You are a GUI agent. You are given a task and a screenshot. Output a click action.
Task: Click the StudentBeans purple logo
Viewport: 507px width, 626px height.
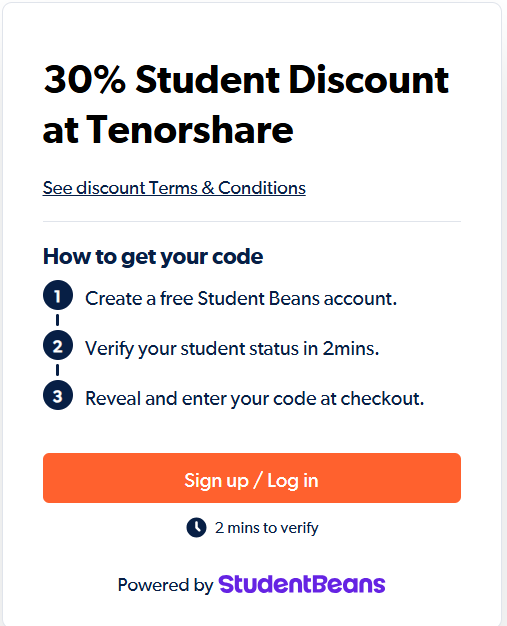tap(302, 584)
